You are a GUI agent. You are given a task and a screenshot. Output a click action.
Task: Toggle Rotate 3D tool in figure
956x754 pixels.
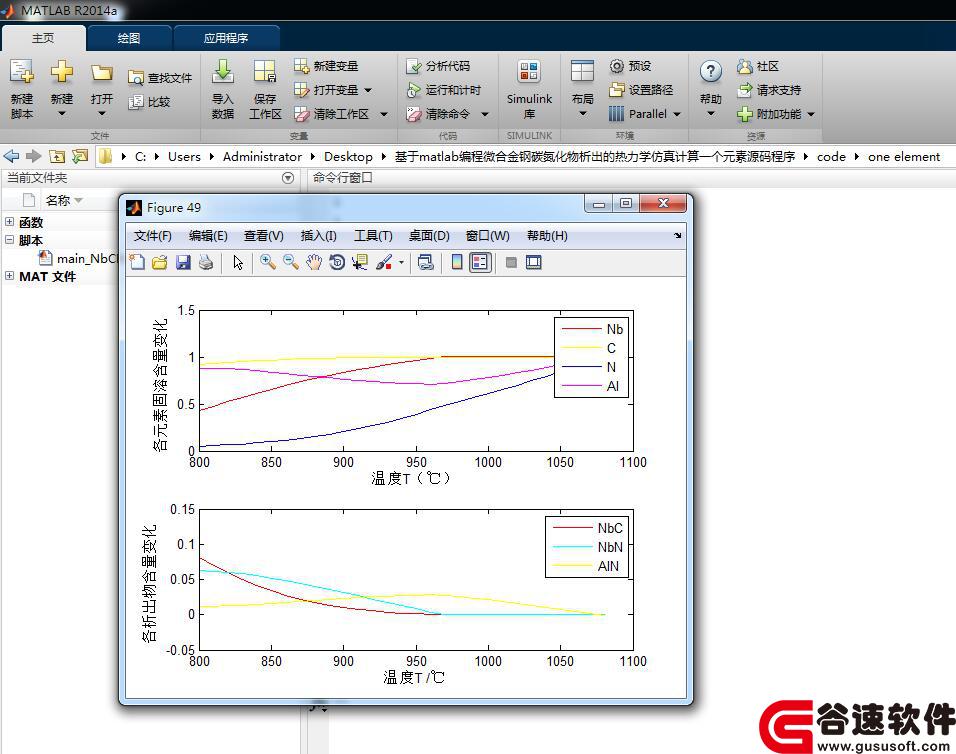pyautogui.click(x=337, y=263)
